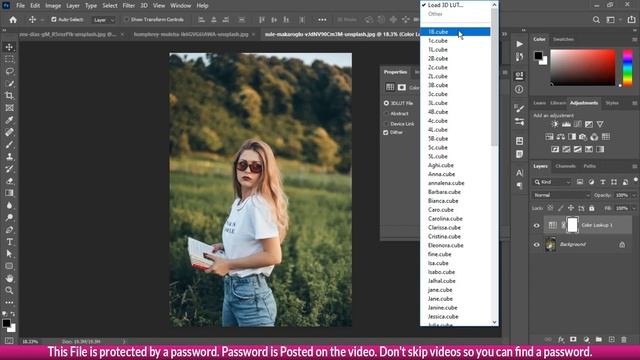Open the File menu
The width and height of the screenshot is (640, 360).
click(x=20, y=6)
